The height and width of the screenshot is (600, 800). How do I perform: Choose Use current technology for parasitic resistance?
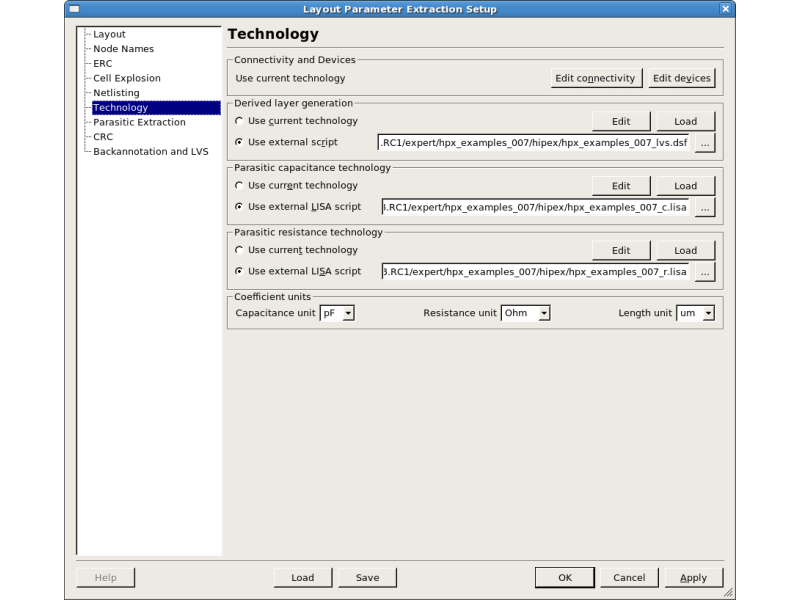click(238, 250)
